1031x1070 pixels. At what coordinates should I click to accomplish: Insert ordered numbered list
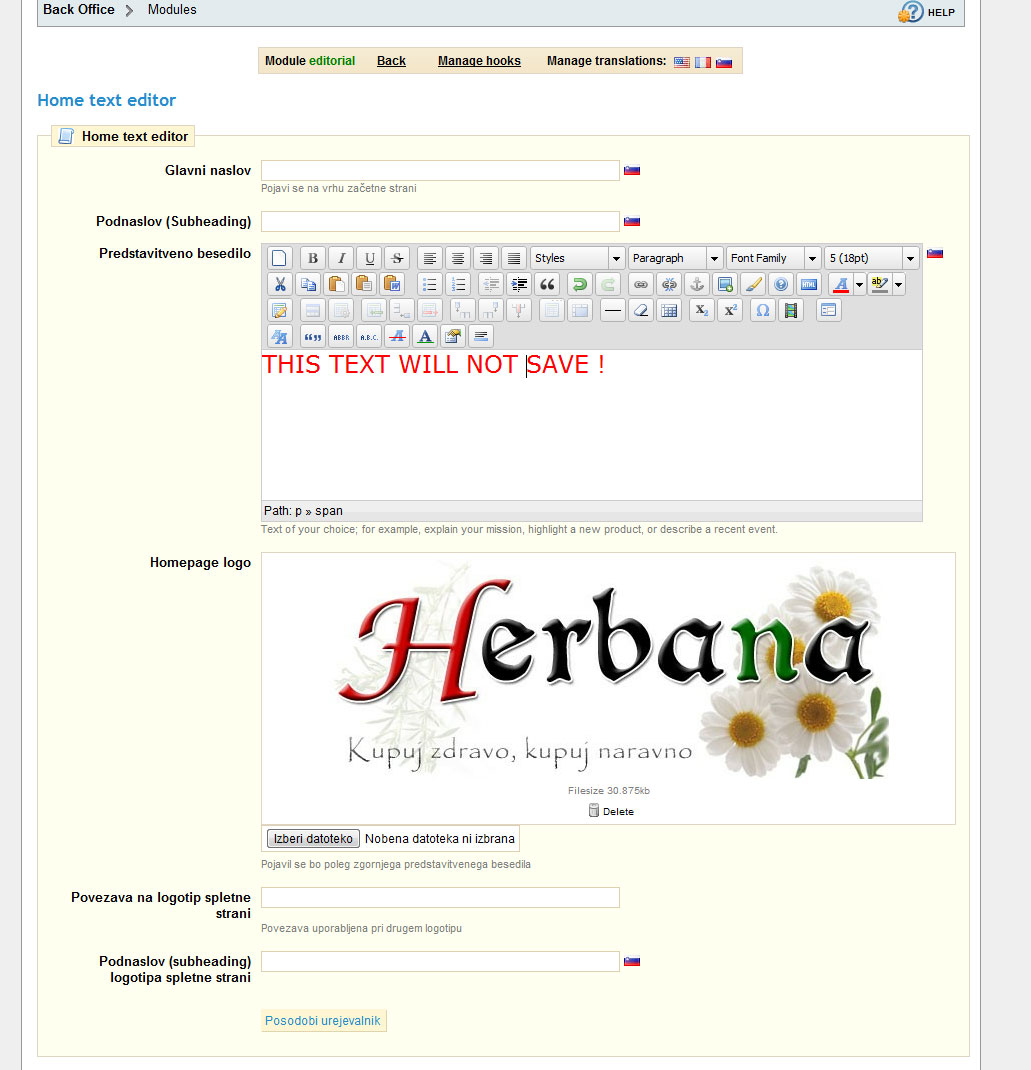[458, 284]
